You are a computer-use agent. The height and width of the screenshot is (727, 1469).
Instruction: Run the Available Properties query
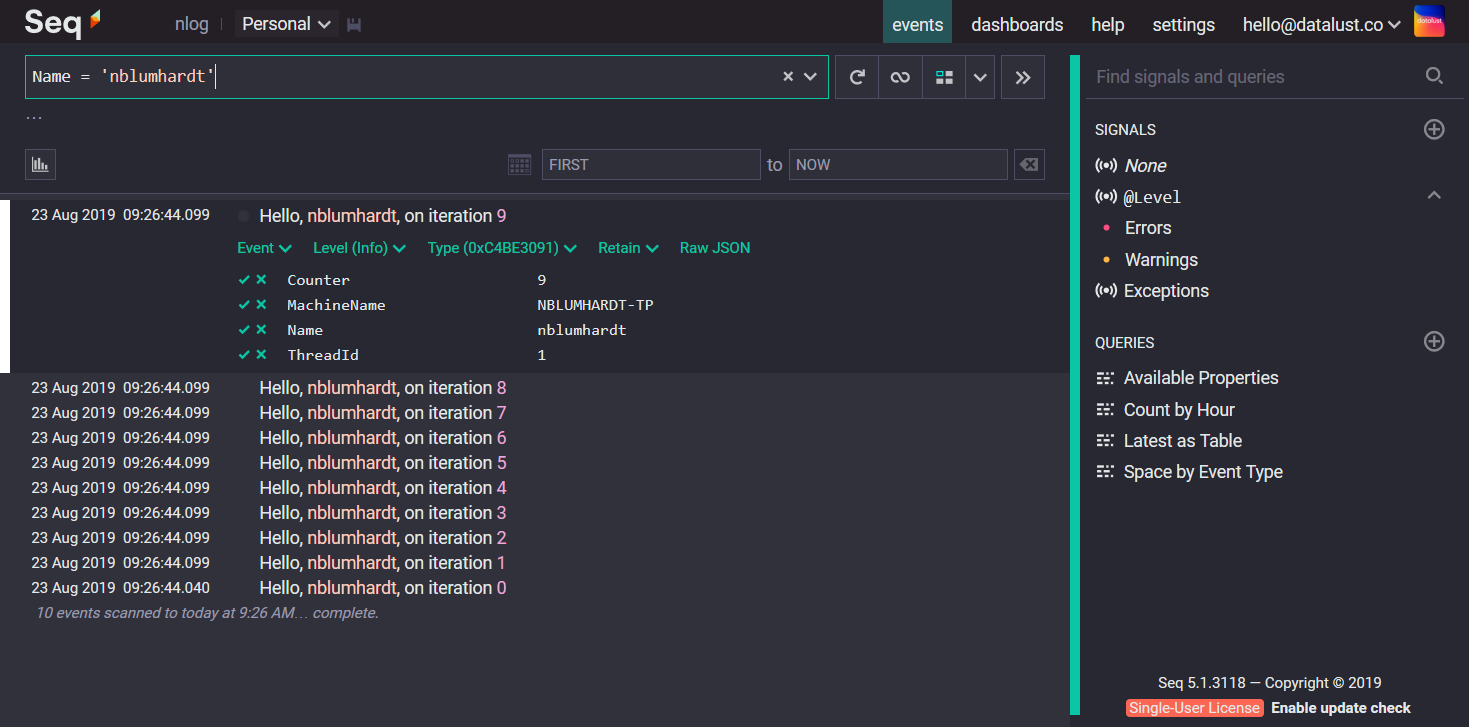(1201, 378)
